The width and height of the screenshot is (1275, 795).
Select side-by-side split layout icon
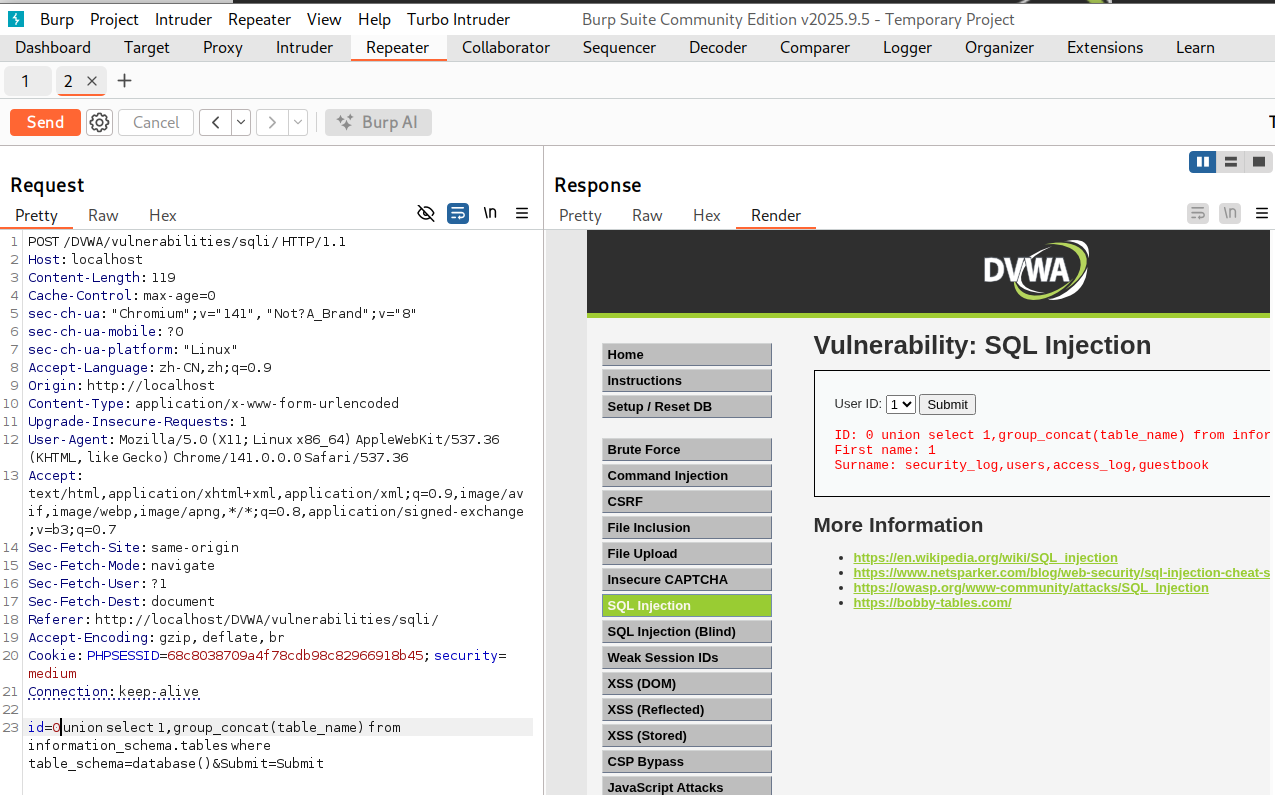point(1202,162)
